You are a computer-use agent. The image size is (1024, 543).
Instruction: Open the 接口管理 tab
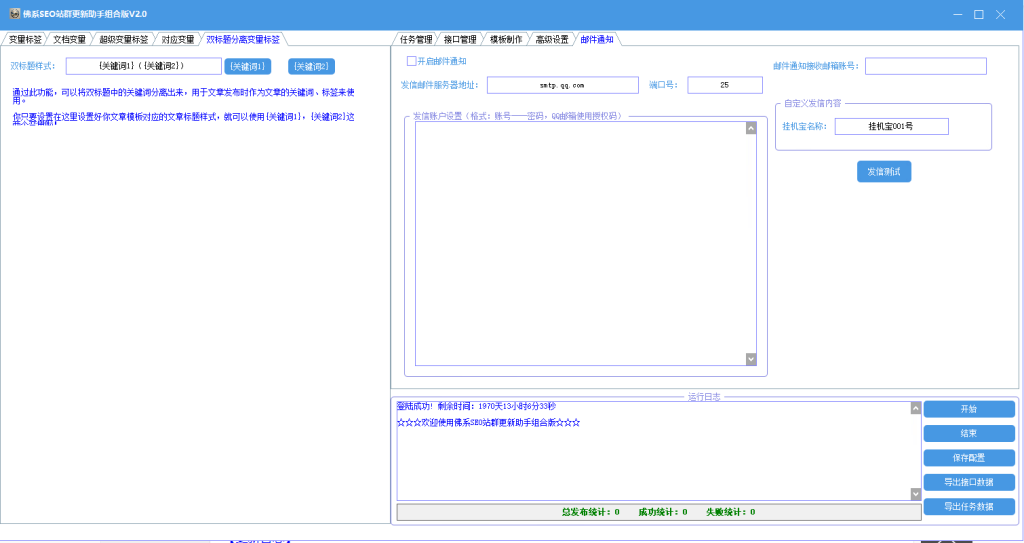tap(460, 39)
